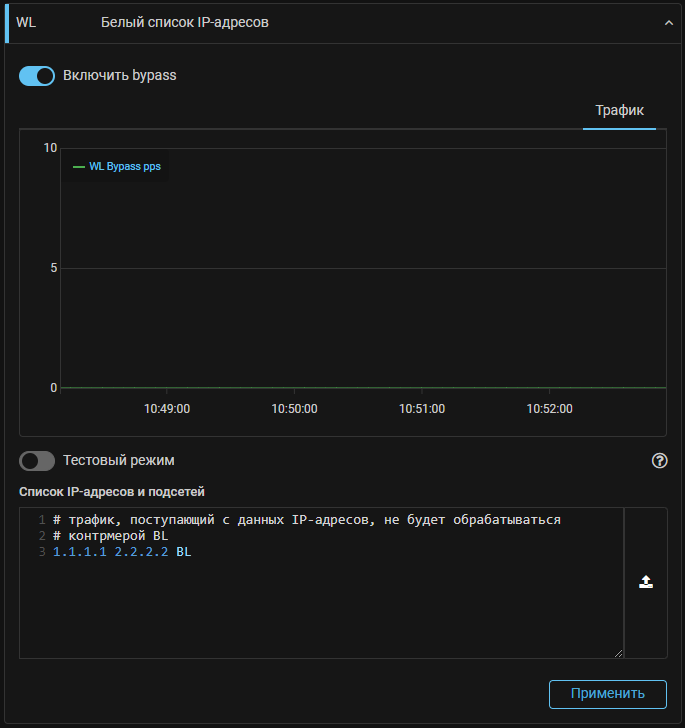Screen dimensions: 685x728
Task: Place cursor on the 2.2.2.2 address
Action: [x=141, y=551]
